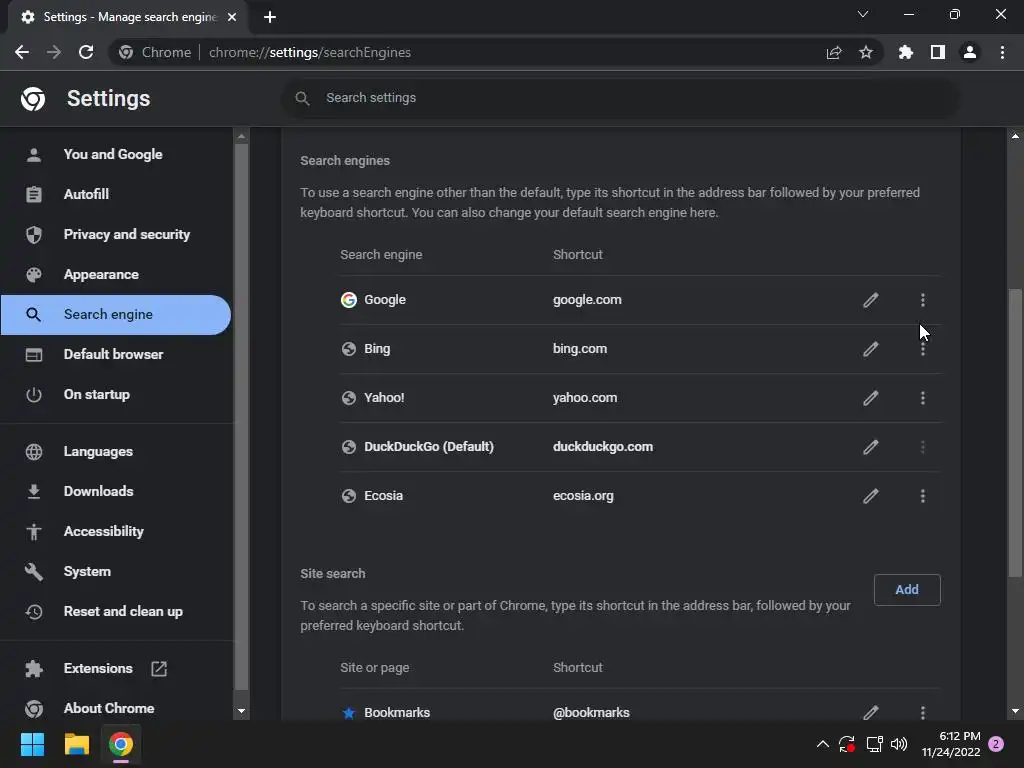Open more actions for Google row
Screen dimensions: 1024x768
click(x=922, y=300)
